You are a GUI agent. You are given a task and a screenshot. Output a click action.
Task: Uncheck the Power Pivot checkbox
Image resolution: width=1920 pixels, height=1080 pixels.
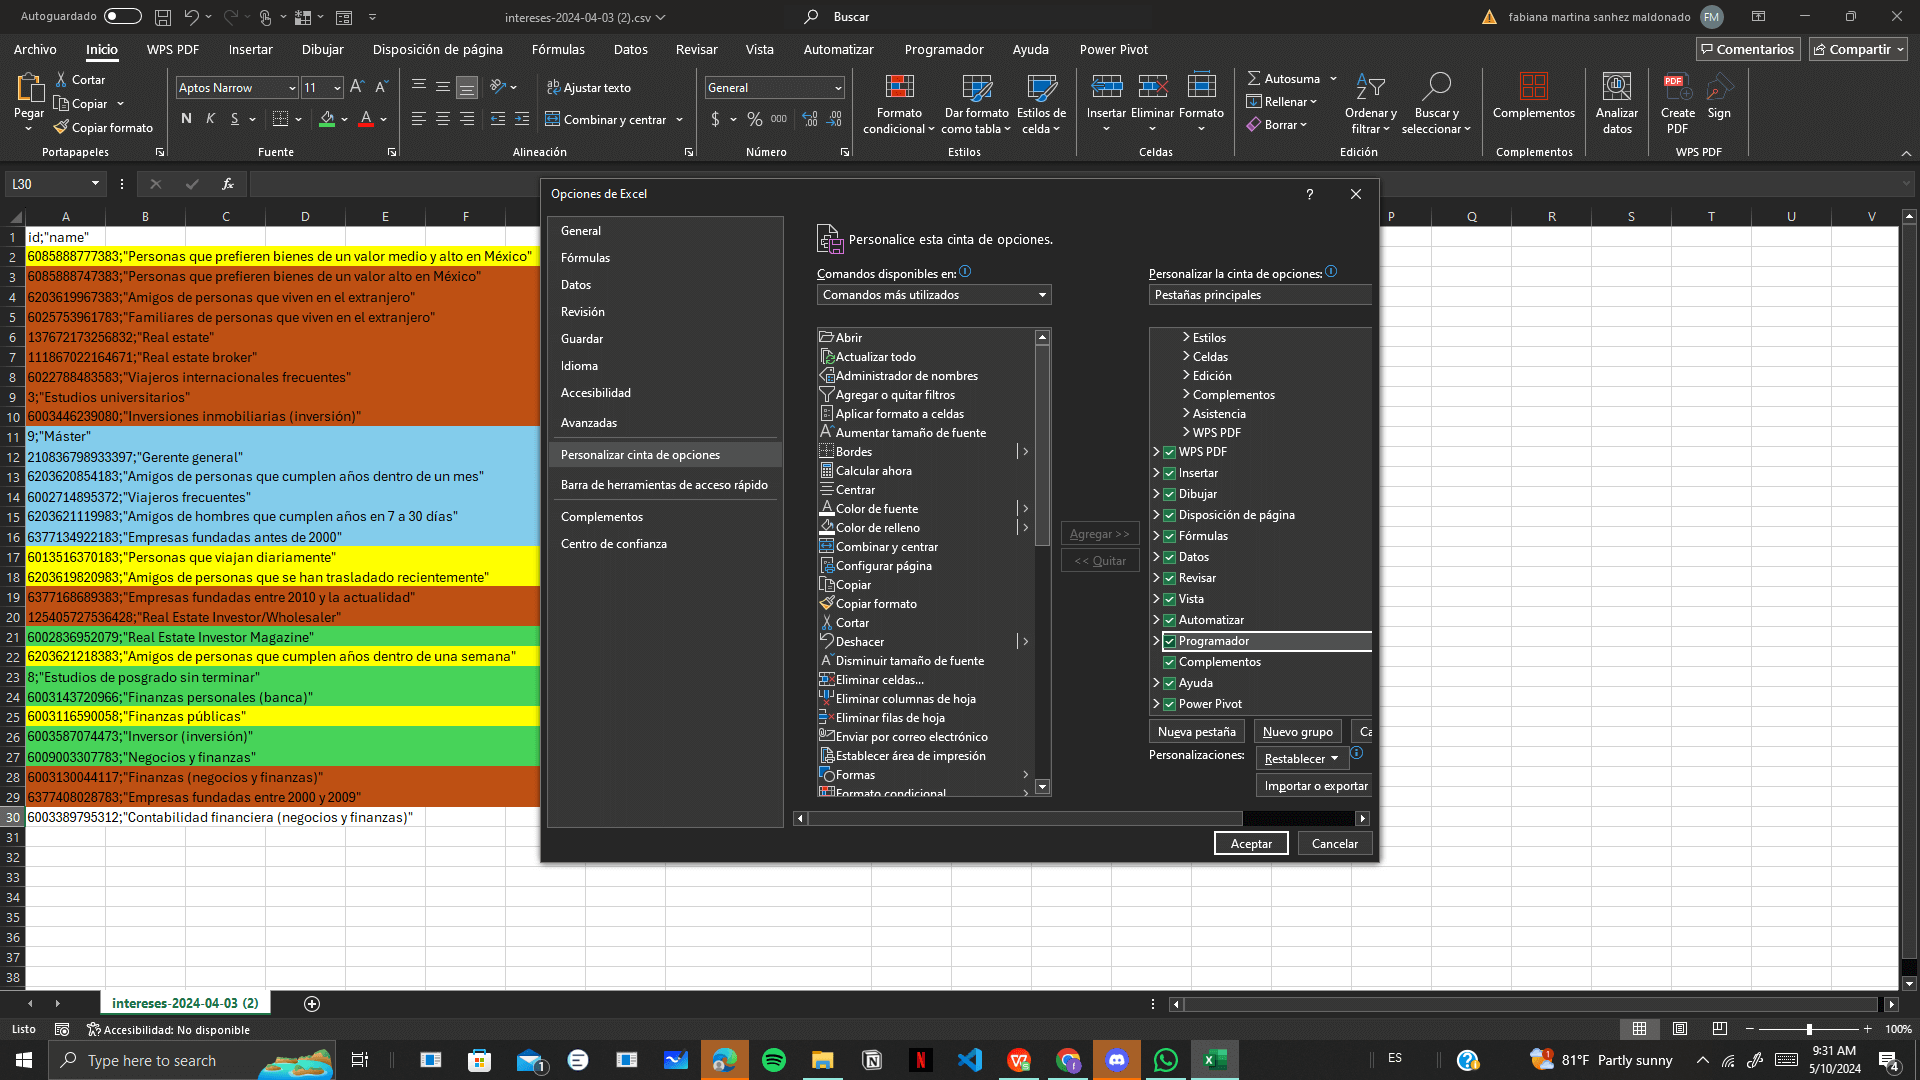point(1169,704)
